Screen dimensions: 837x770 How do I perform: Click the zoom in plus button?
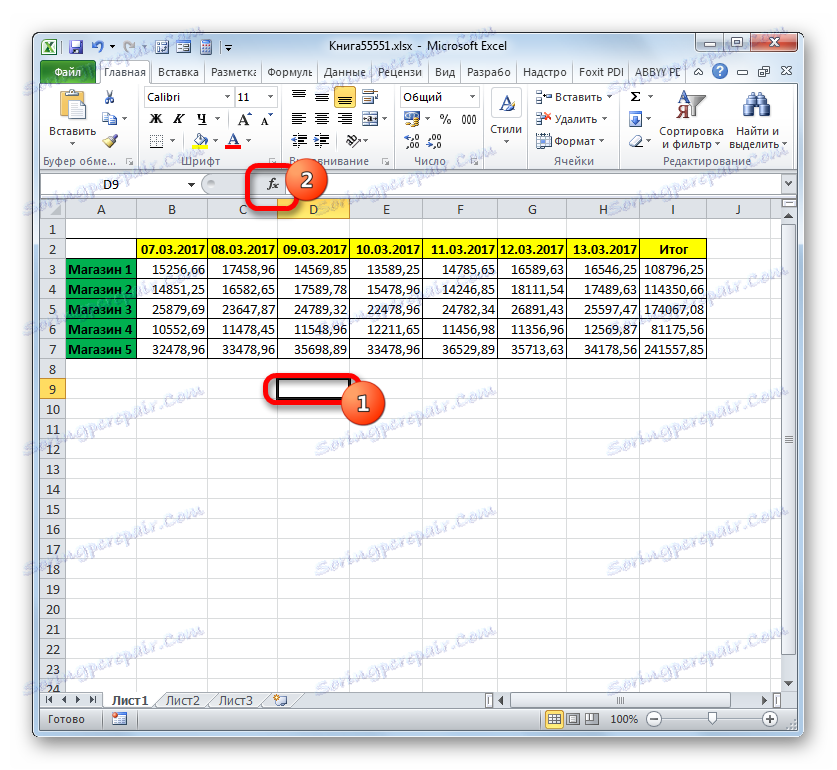[x=770, y=719]
